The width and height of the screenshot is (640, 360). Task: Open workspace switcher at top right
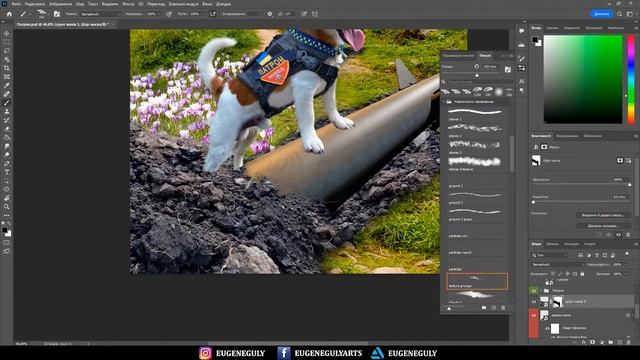(630, 14)
